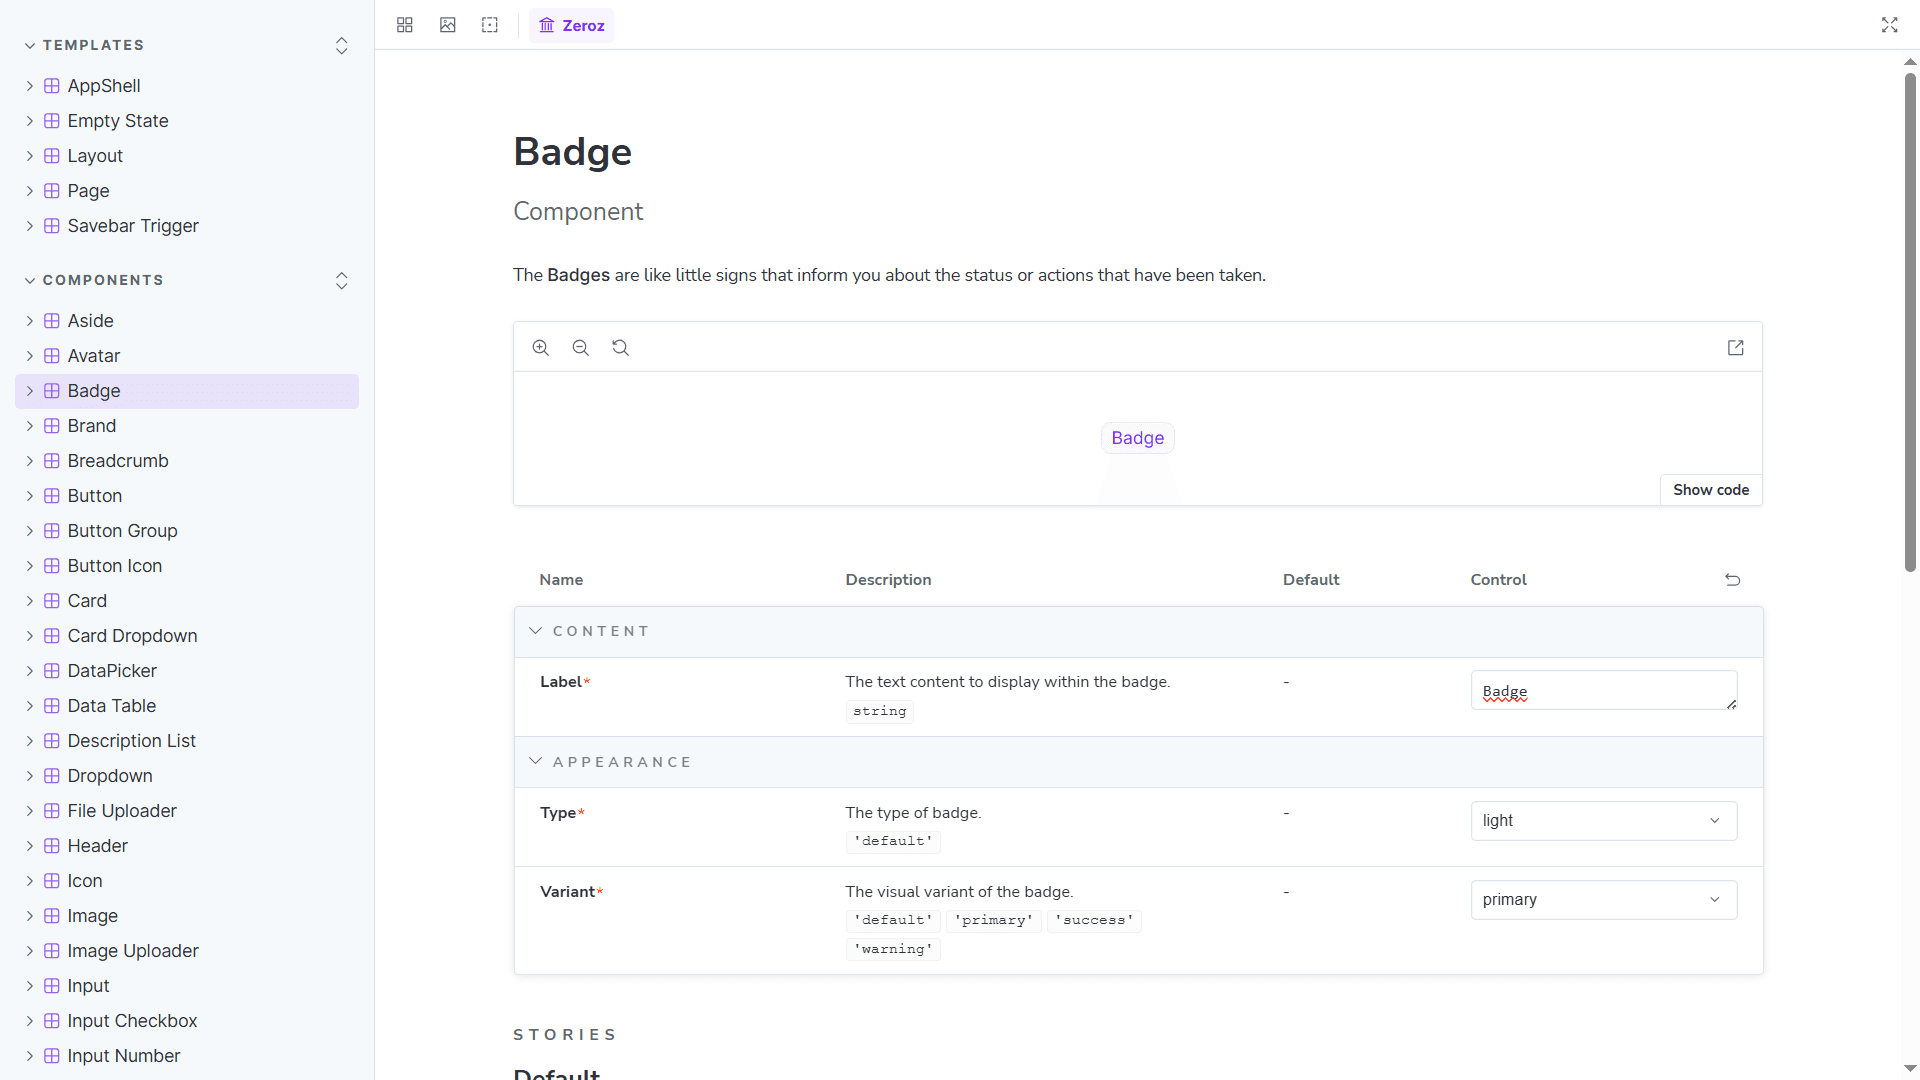Expand the Card component chevron

(30, 601)
